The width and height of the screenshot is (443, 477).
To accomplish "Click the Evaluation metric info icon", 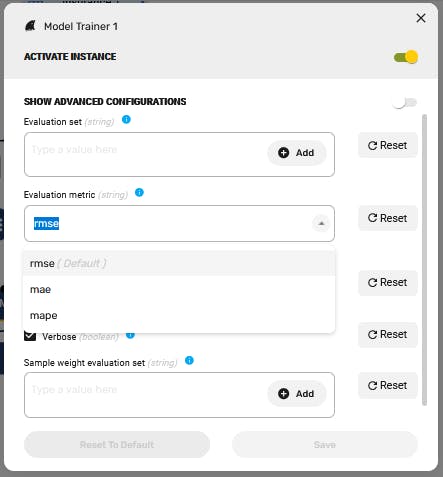I will (139, 192).
